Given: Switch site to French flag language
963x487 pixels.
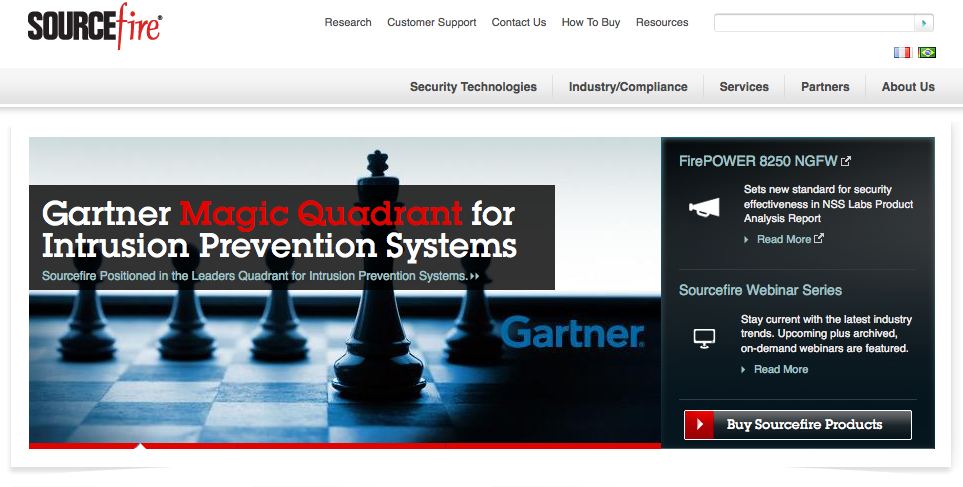Looking at the screenshot, I should [x=902, y=53].
